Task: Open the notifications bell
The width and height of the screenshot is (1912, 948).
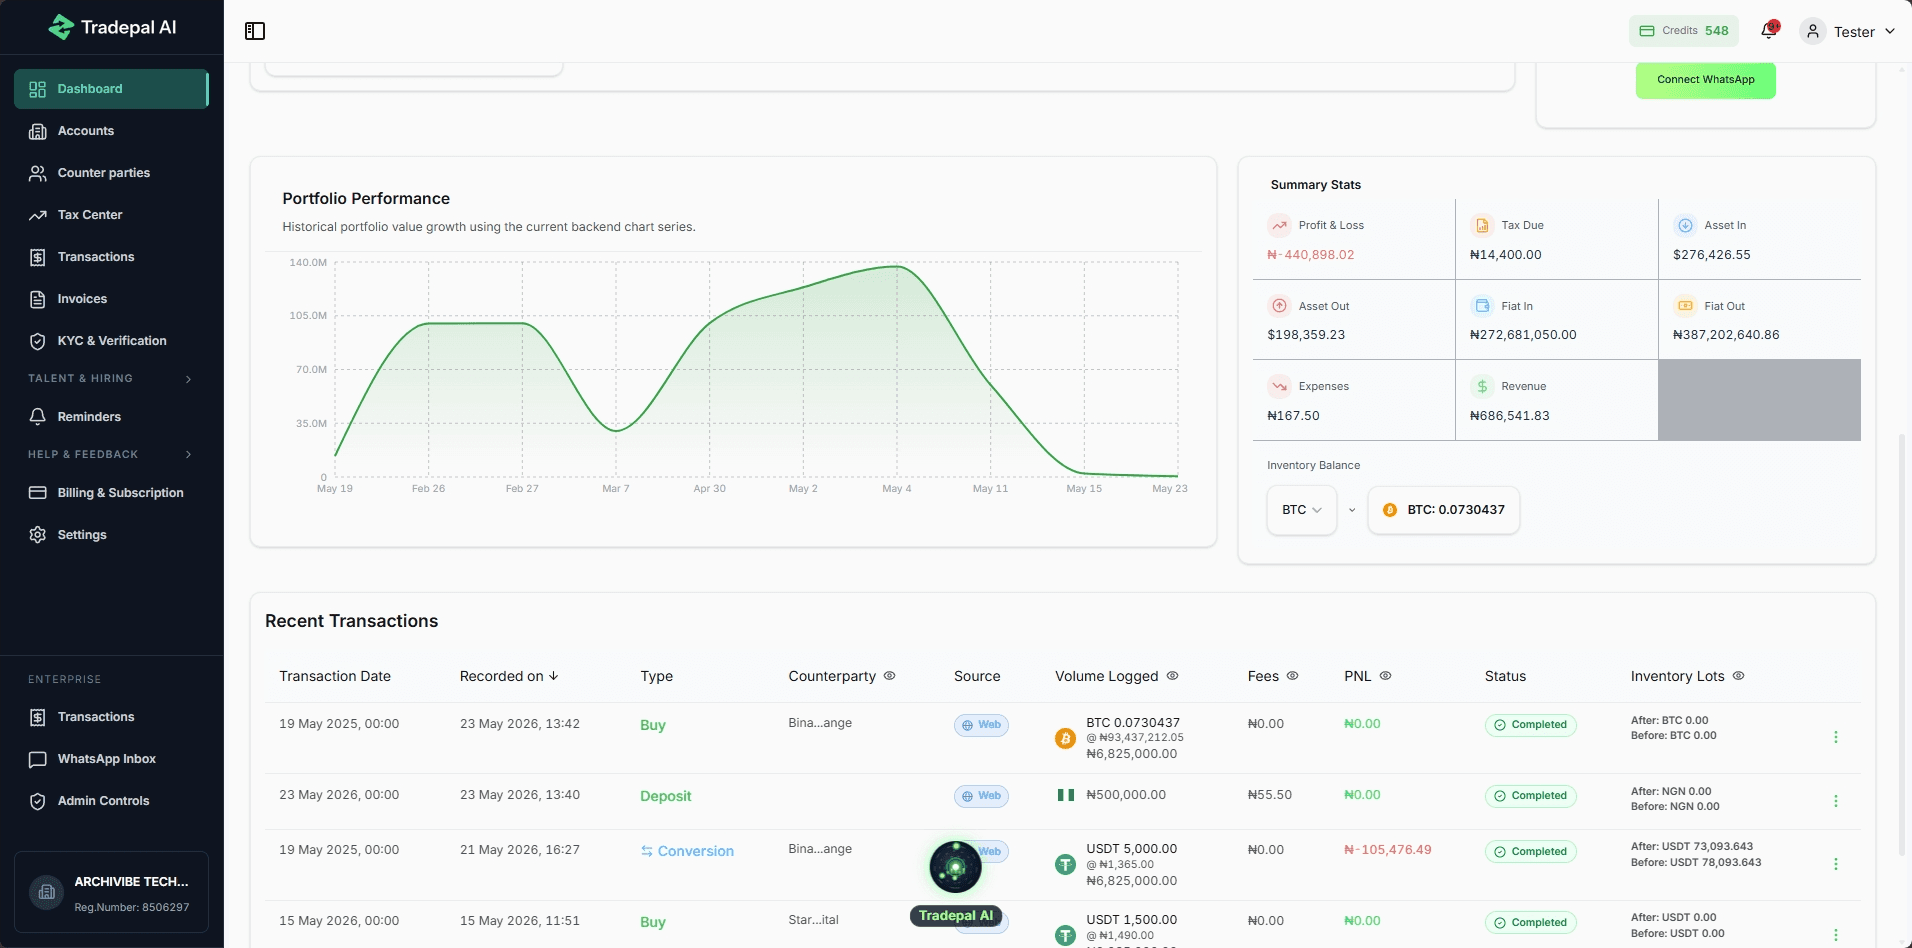Action: pos(1769,31)
